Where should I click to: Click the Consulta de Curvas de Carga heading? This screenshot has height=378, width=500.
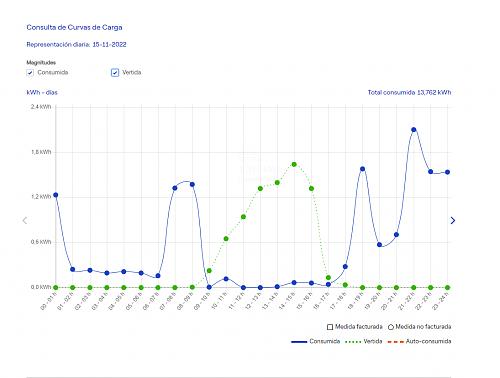coord(74,27)
